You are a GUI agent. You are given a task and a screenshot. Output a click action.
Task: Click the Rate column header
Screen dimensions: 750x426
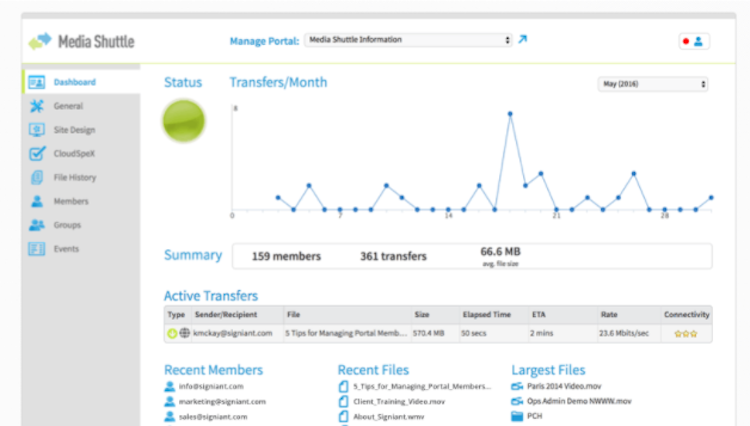pos(609,315)
